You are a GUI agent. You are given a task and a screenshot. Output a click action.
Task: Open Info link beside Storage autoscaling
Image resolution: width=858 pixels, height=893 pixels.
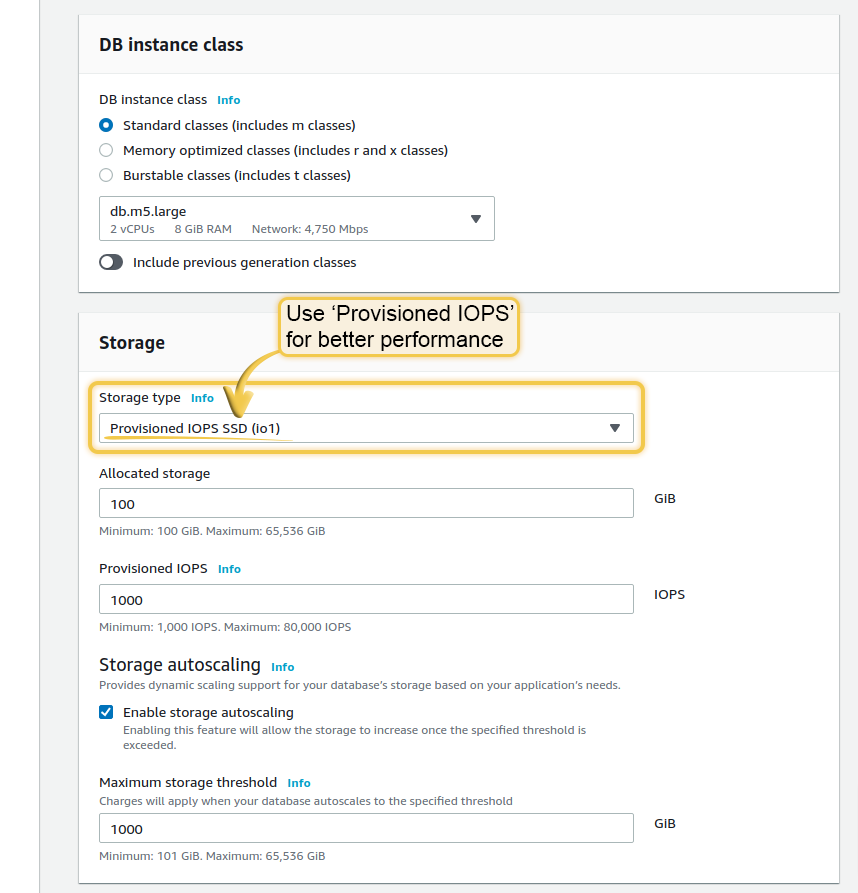[282, 667]
